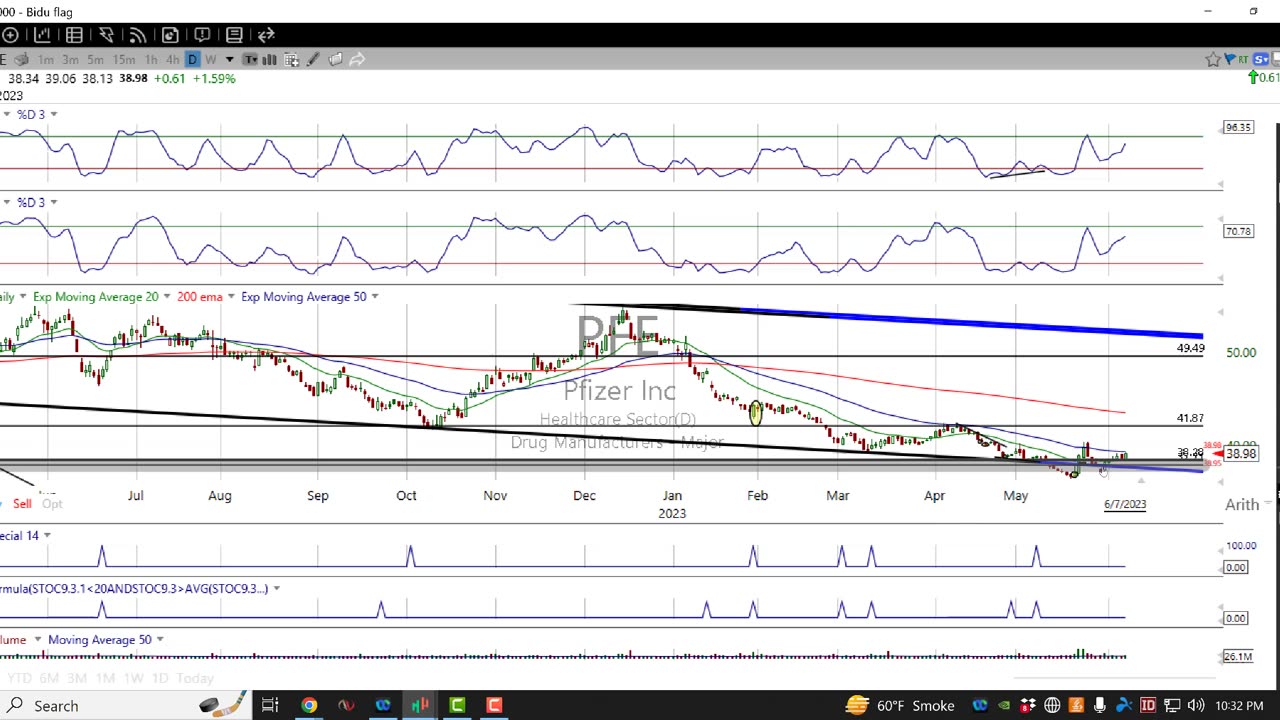
Task: Open the volume Moving Average 50 dropdown
Action: pyautogui.click(x=160, y=640)
